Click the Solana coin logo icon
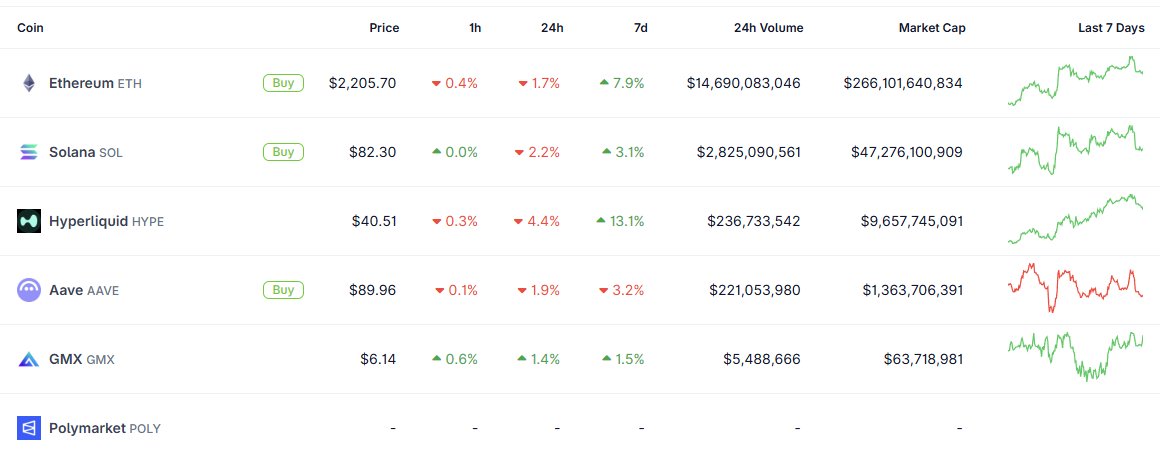 pyautogui.click(x=28, y=152)
